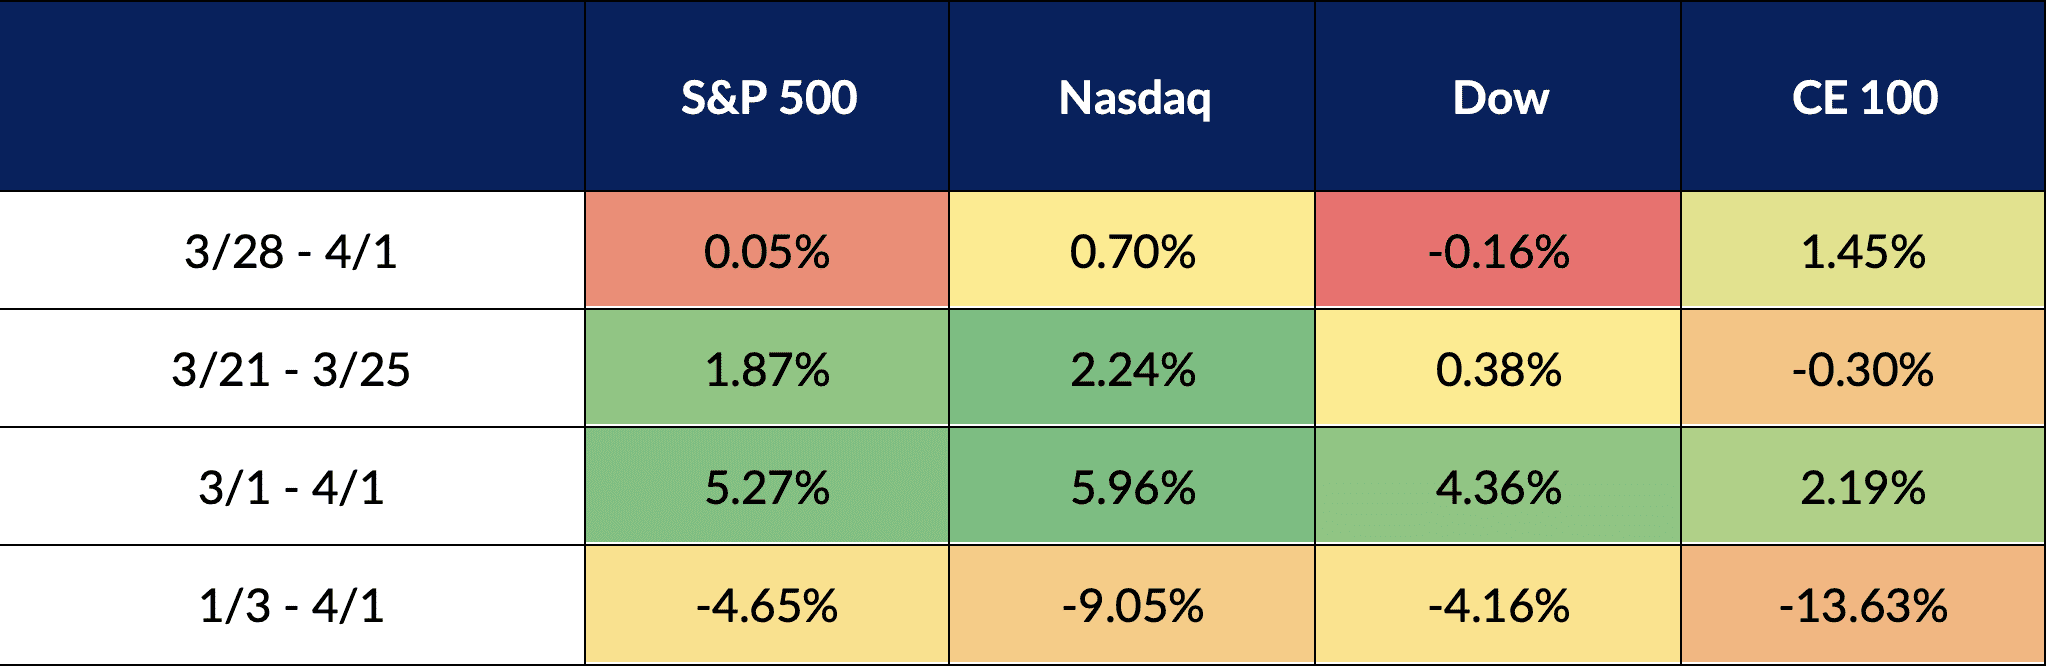Select the 2.24% Nasdaq cell
This screenshot has height=666, width=2046.
point(1133,370)
